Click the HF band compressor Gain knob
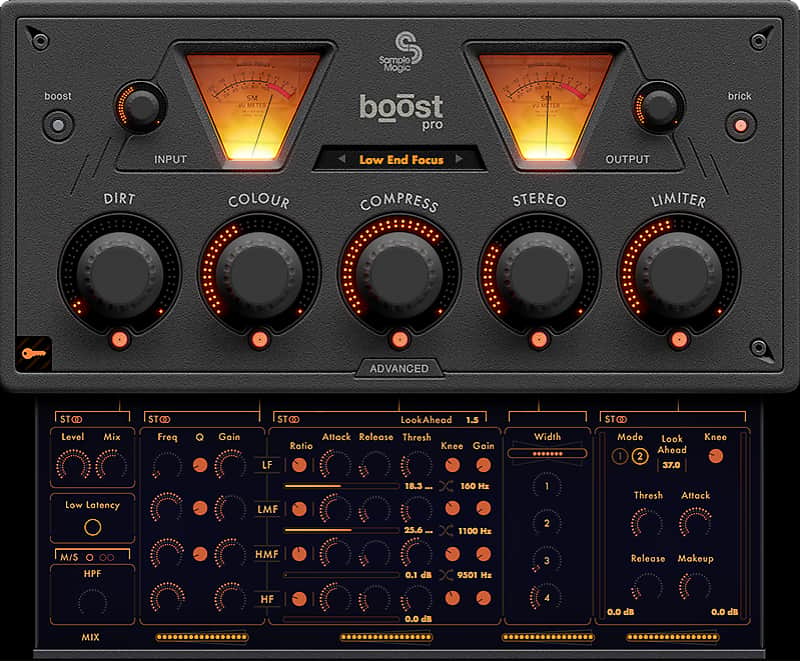800x661 pixels. click(483, 598)
